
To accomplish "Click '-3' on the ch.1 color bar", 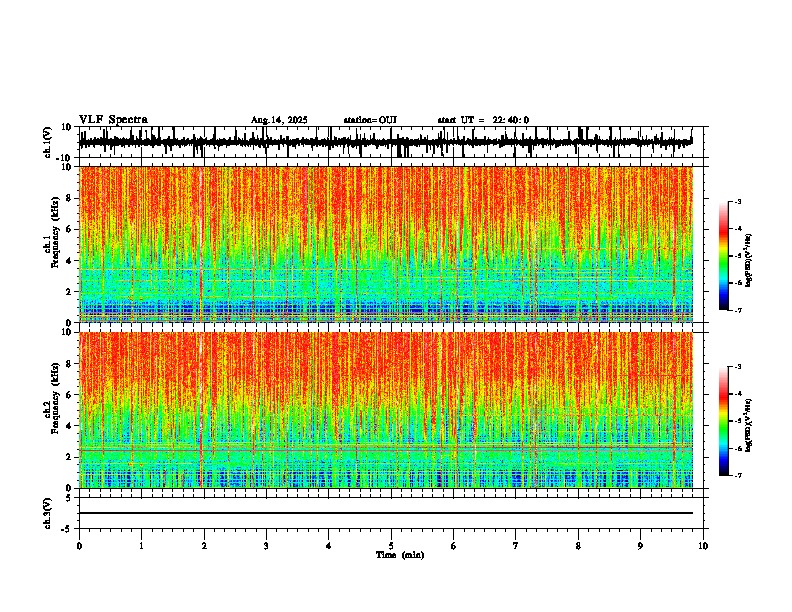I will (x=737, y=201).
